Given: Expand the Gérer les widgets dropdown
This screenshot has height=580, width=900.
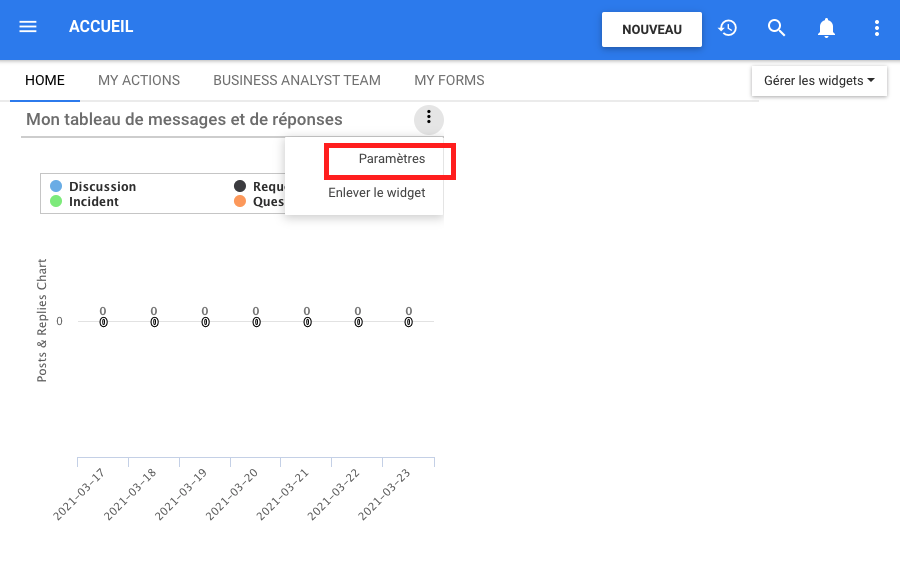Looking at the screenshot, I should [819, 81].
